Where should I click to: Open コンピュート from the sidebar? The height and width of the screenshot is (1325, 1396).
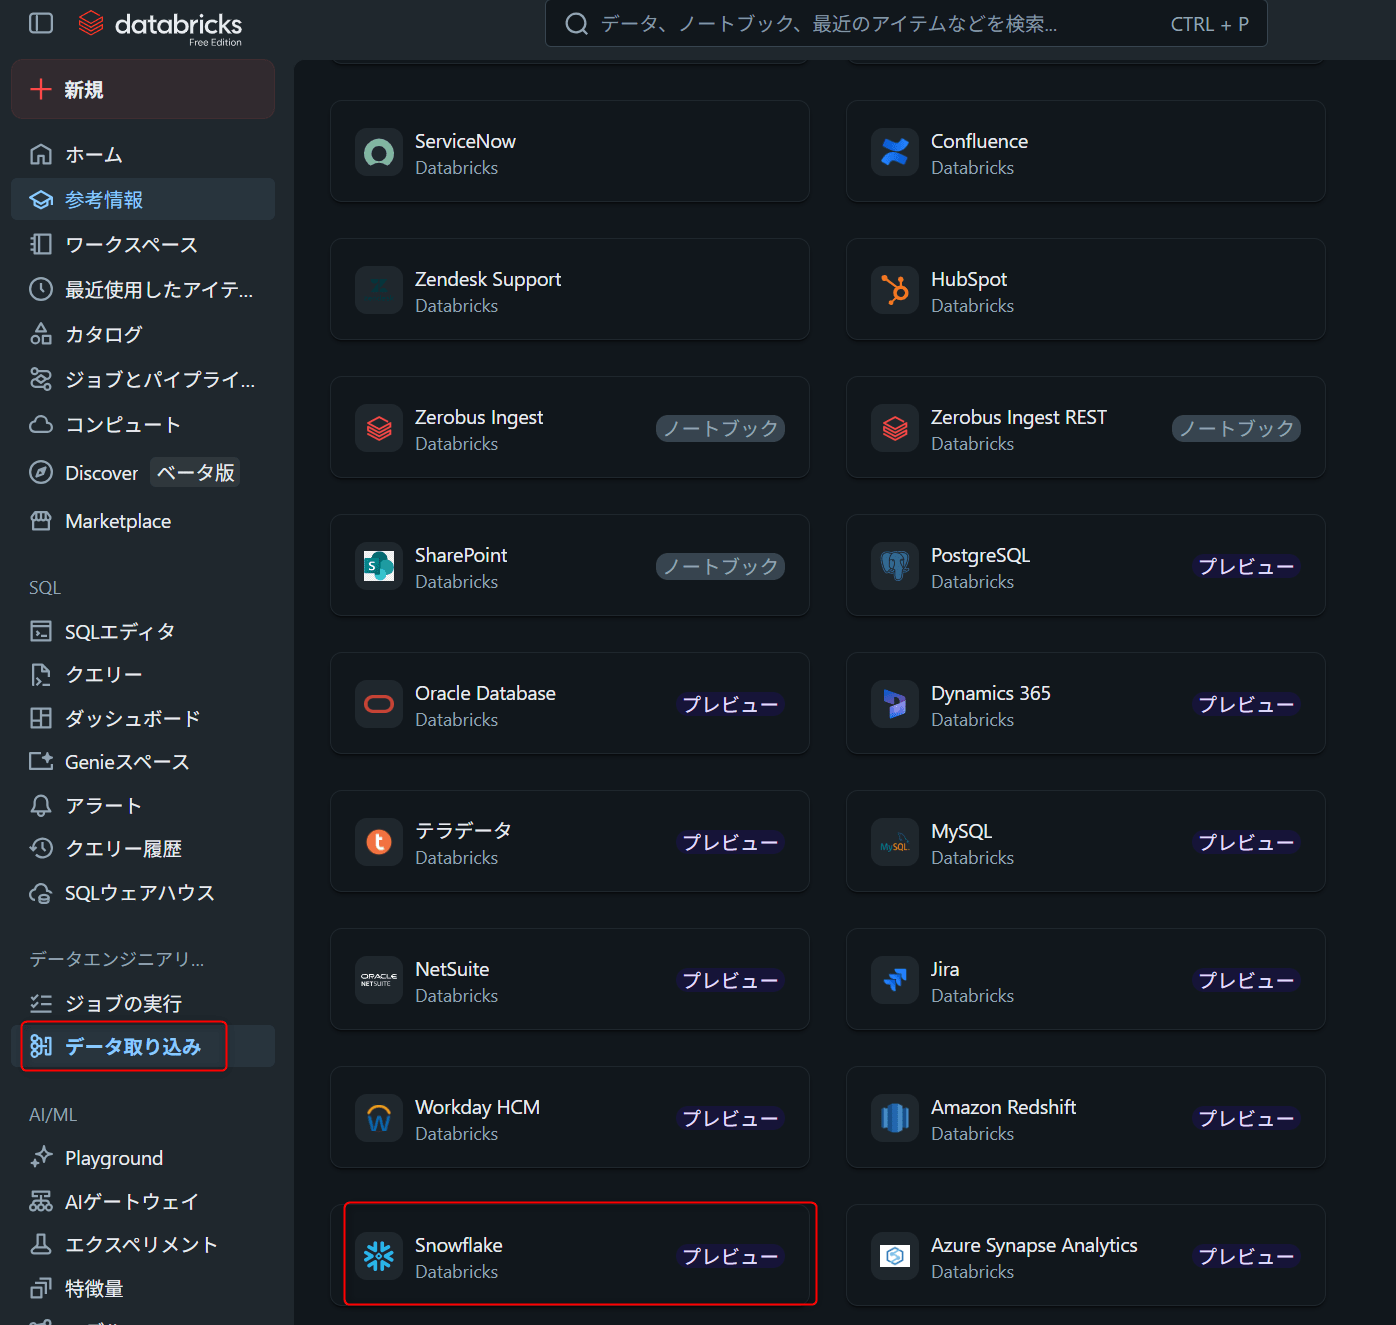(143, 424)
